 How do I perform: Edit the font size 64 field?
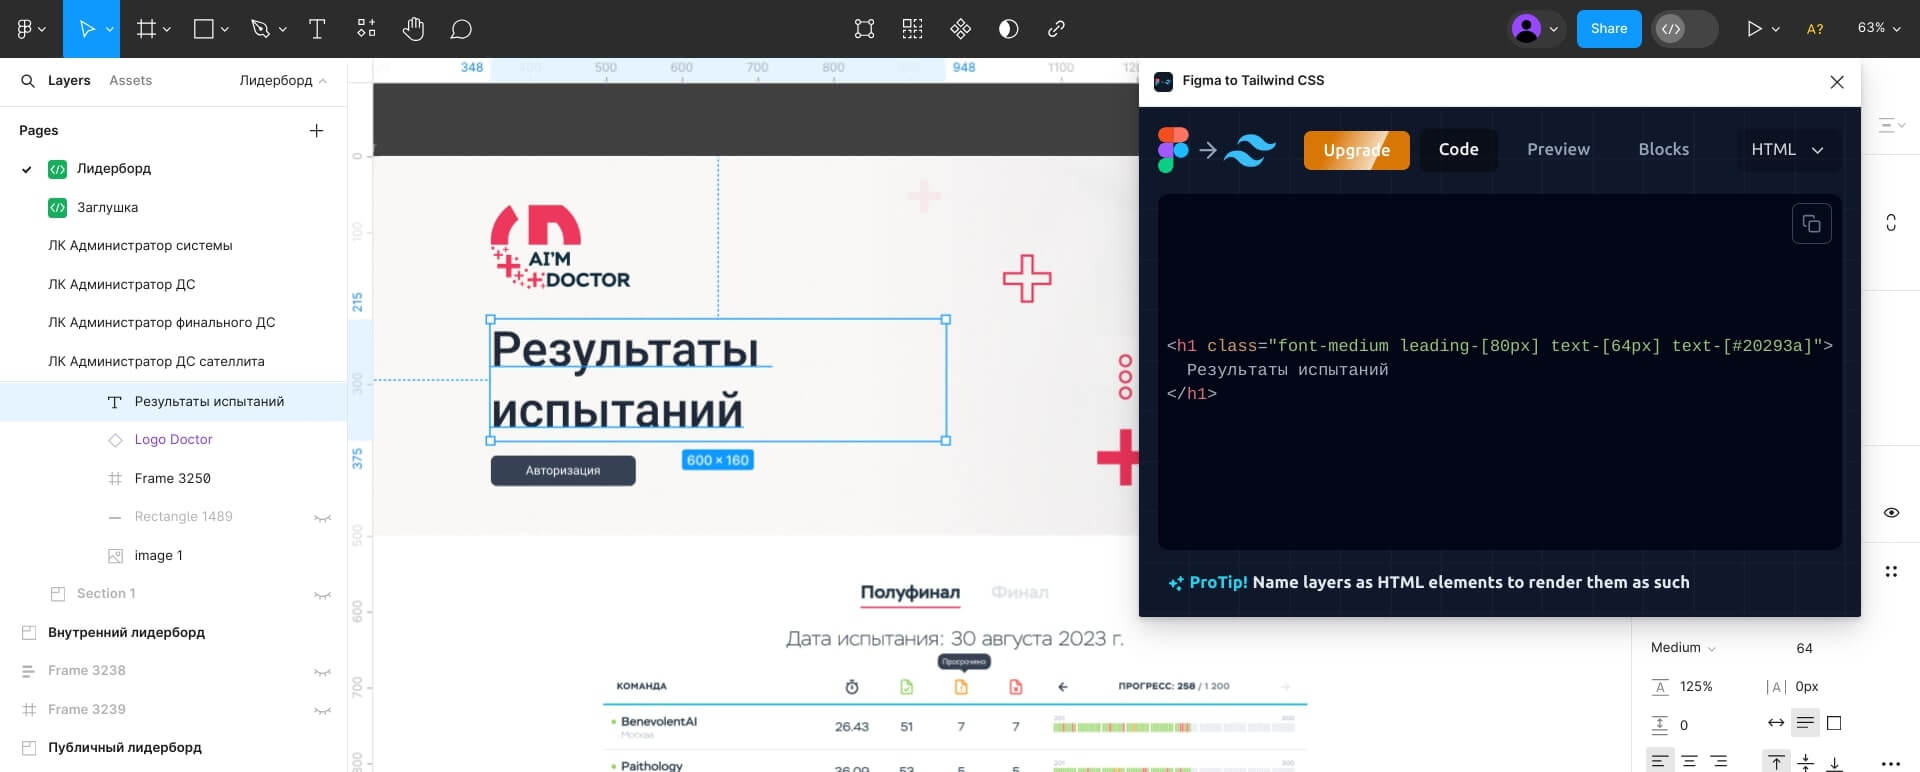[x=1804, y=648]
